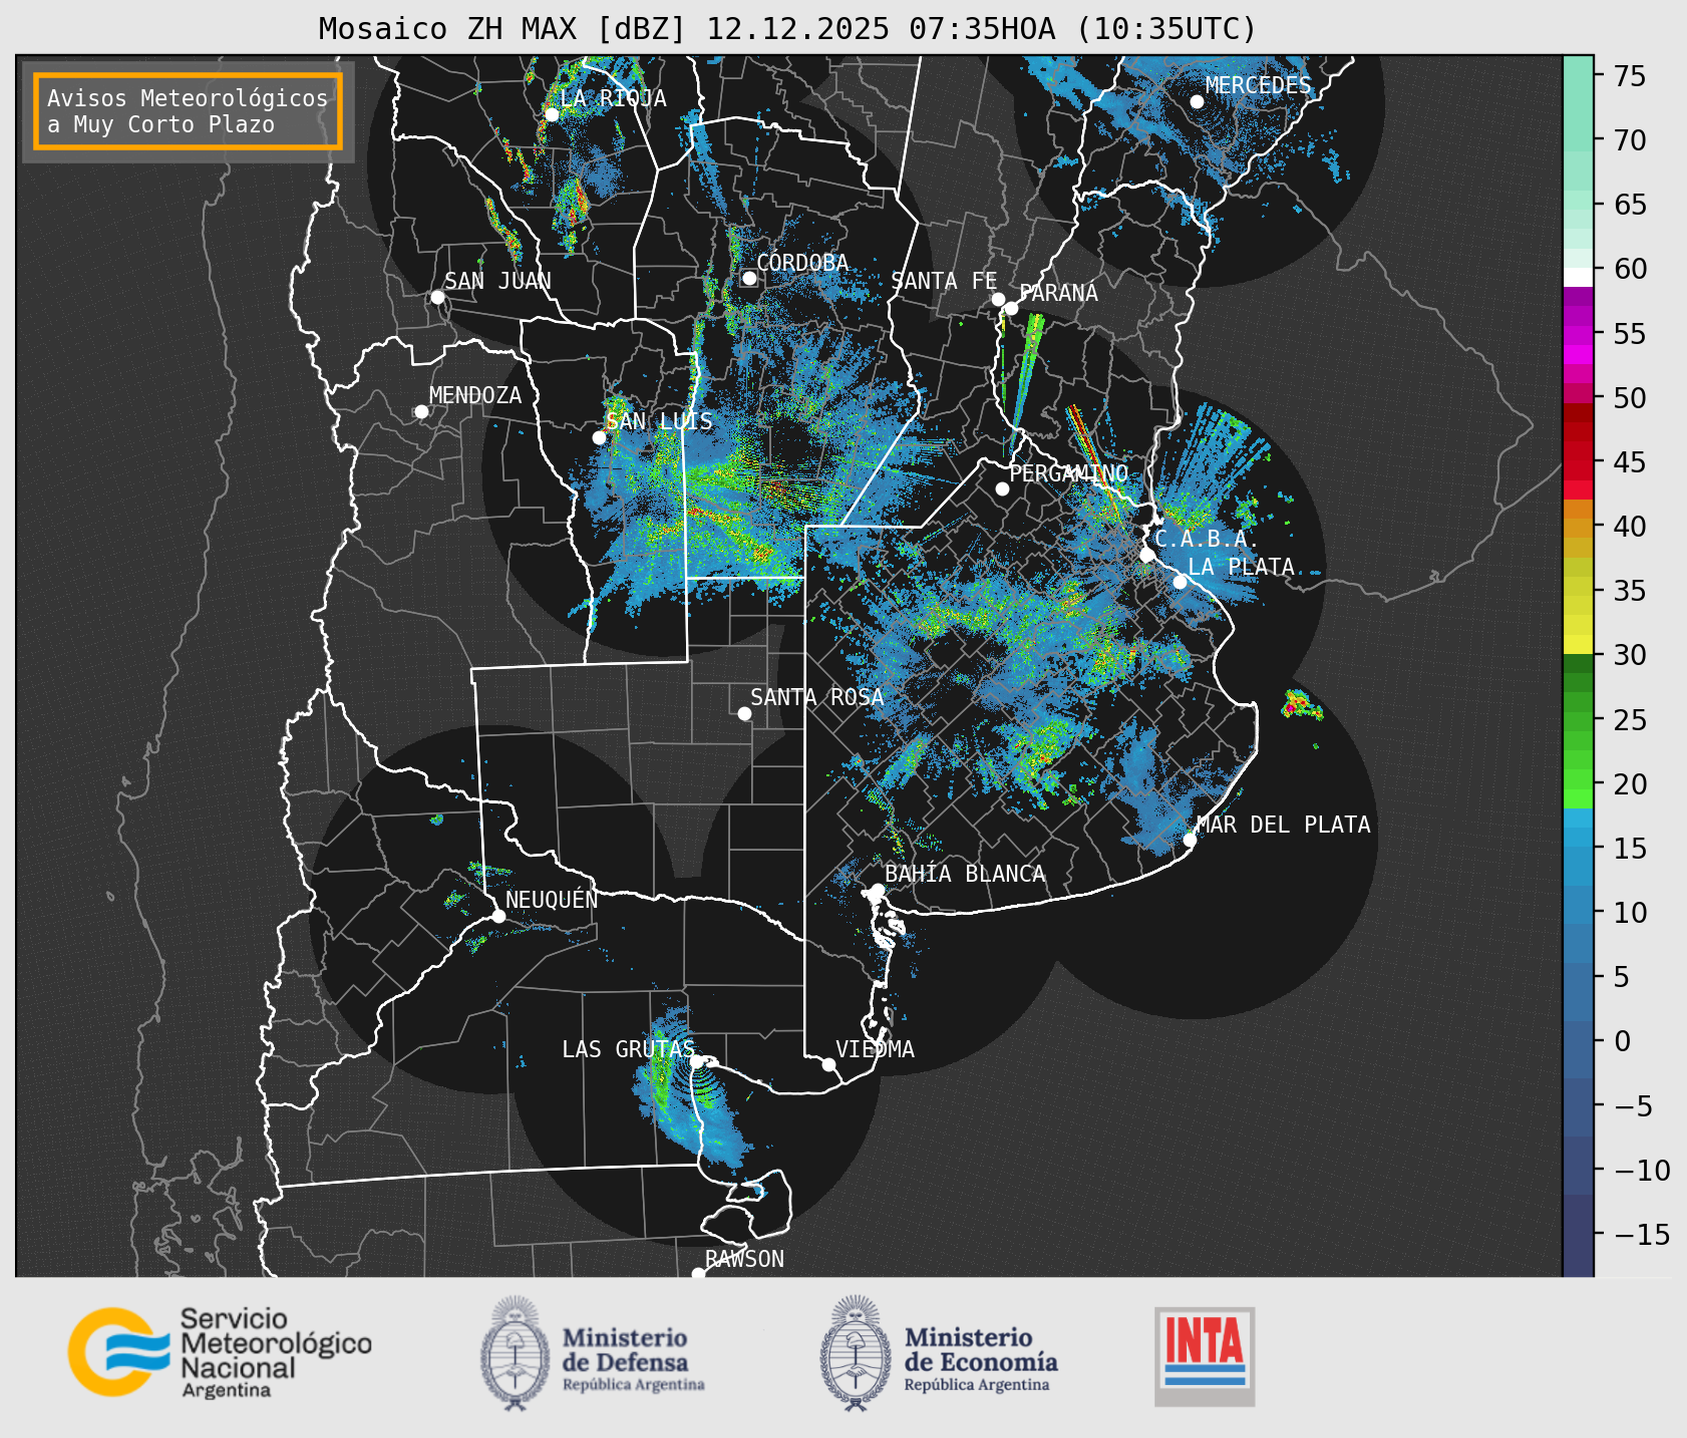This screenshot has height=1438, width=1687.
Task: Click the LA PLATA city marker dot
Action: click(x=1180, y=581)
